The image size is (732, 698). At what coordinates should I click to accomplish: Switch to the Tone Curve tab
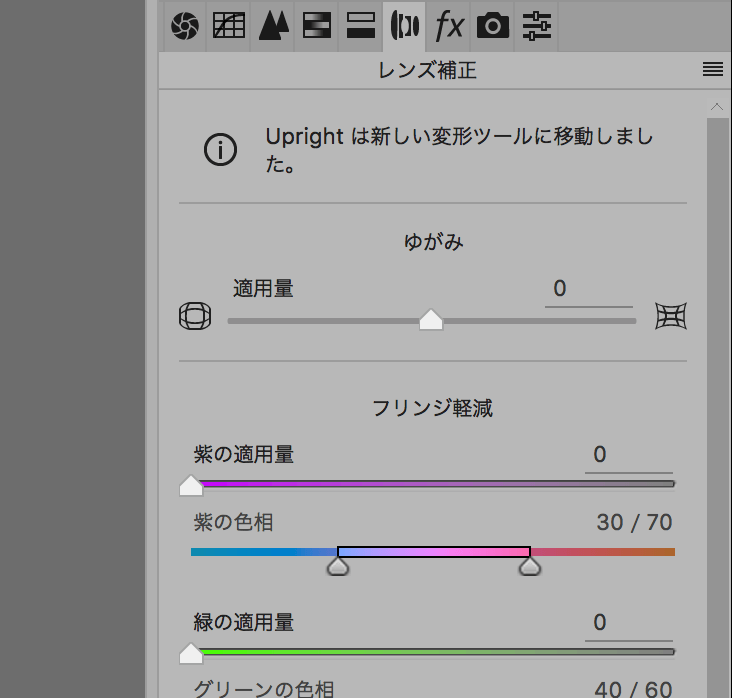click(x=229, y=26)
